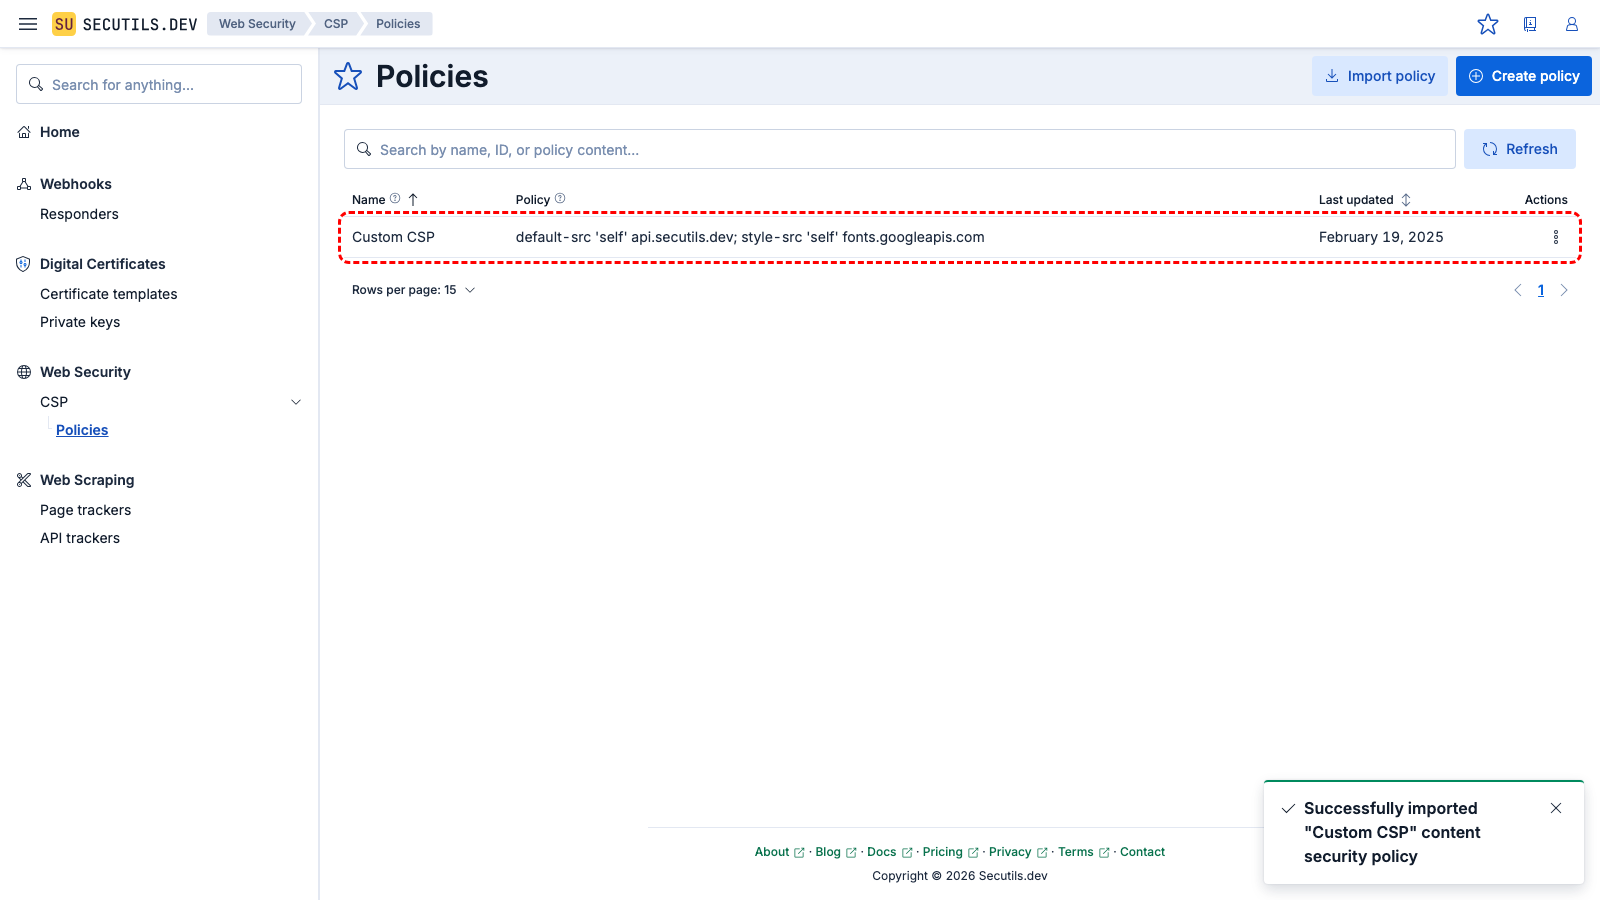Screen dimensions: 1600x900
Task: Open the favorites star icon in the header
Action: pyautogui.click(x=1488, y=23)
